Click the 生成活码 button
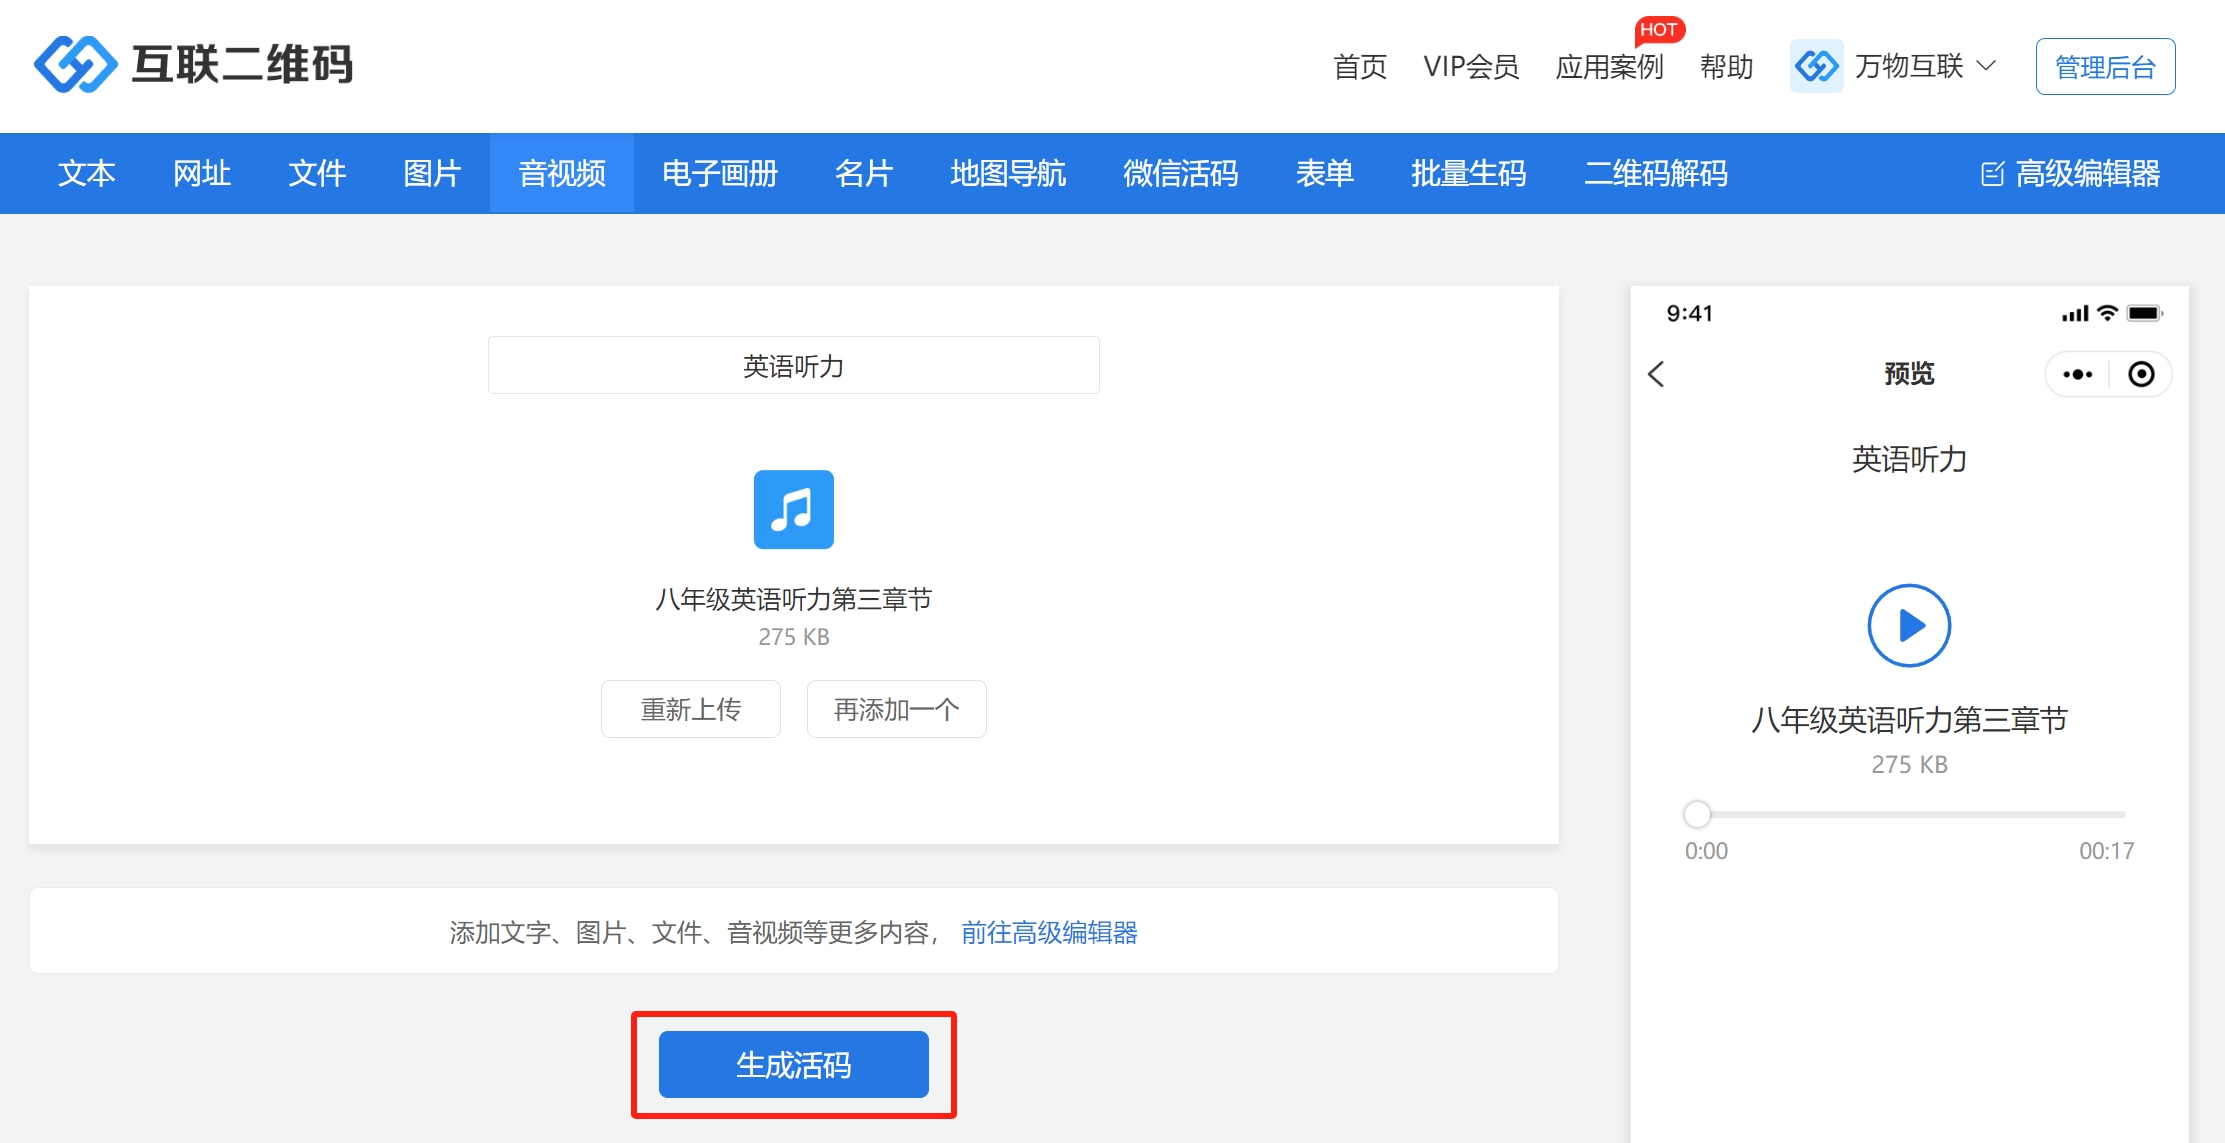The width and height of the screenshot is (2225, 1143). tap(793, 1064)
